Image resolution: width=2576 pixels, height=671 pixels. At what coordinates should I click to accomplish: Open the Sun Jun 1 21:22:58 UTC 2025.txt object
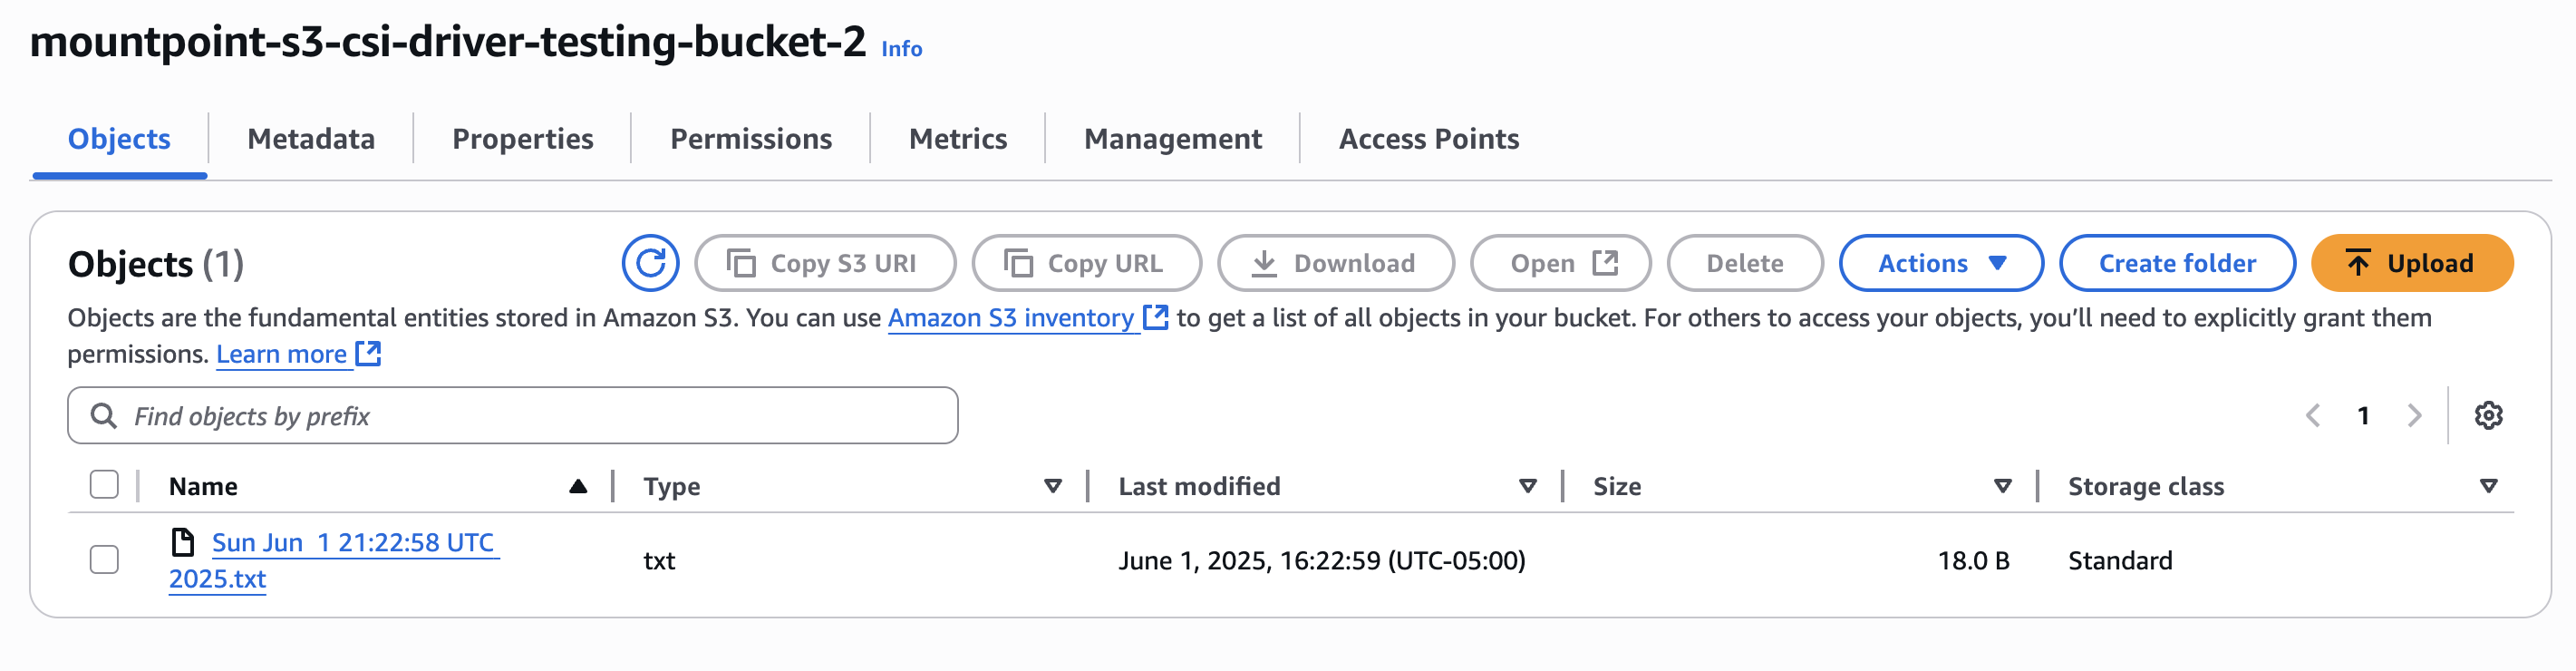click(334, 560)
